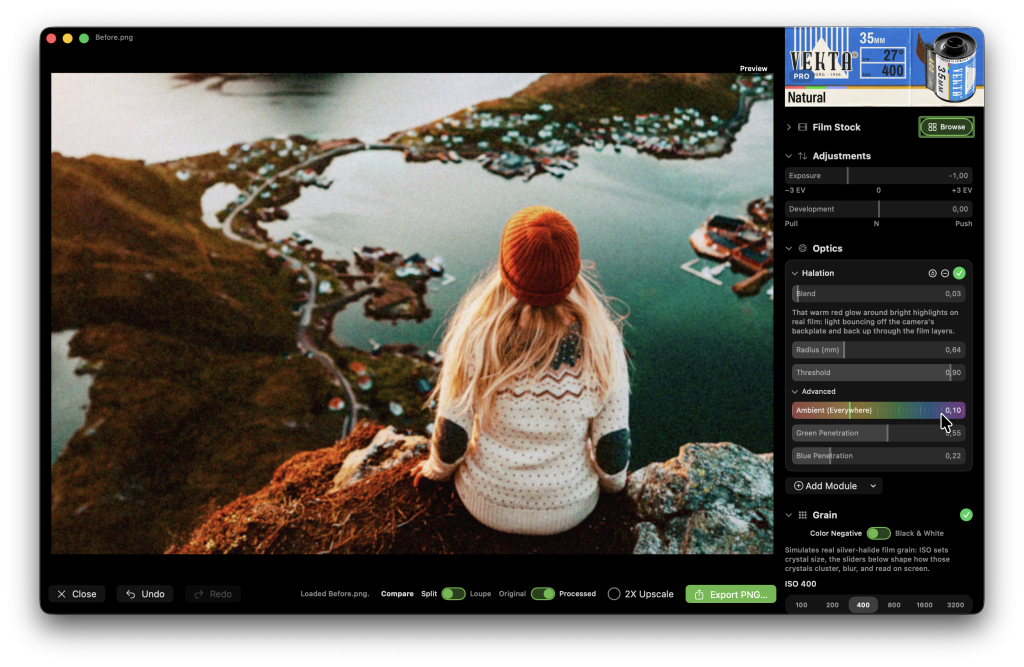Toggle the Split / Loupe compare switch
The width and height of the screenshot is (1024, 667).
pyautogui.click(x=453, y=594)
